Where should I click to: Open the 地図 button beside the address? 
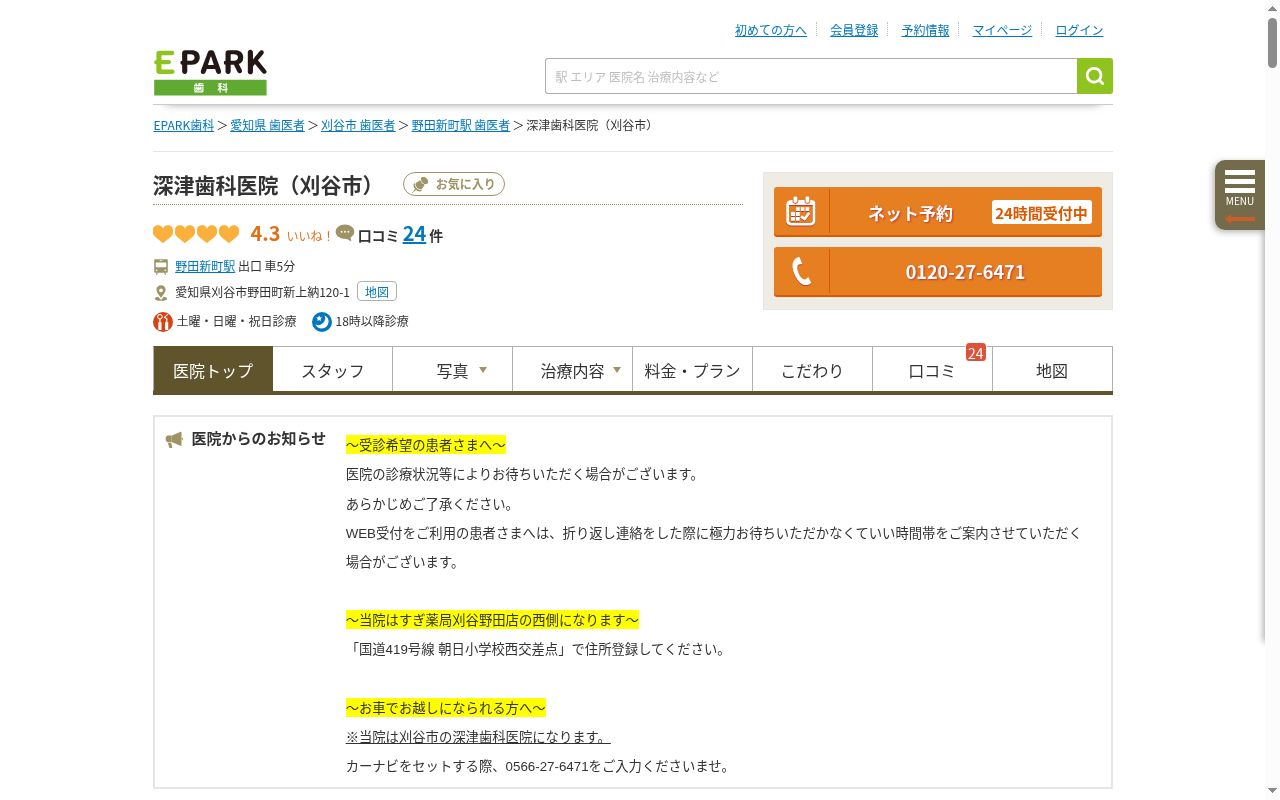point(377,292)
